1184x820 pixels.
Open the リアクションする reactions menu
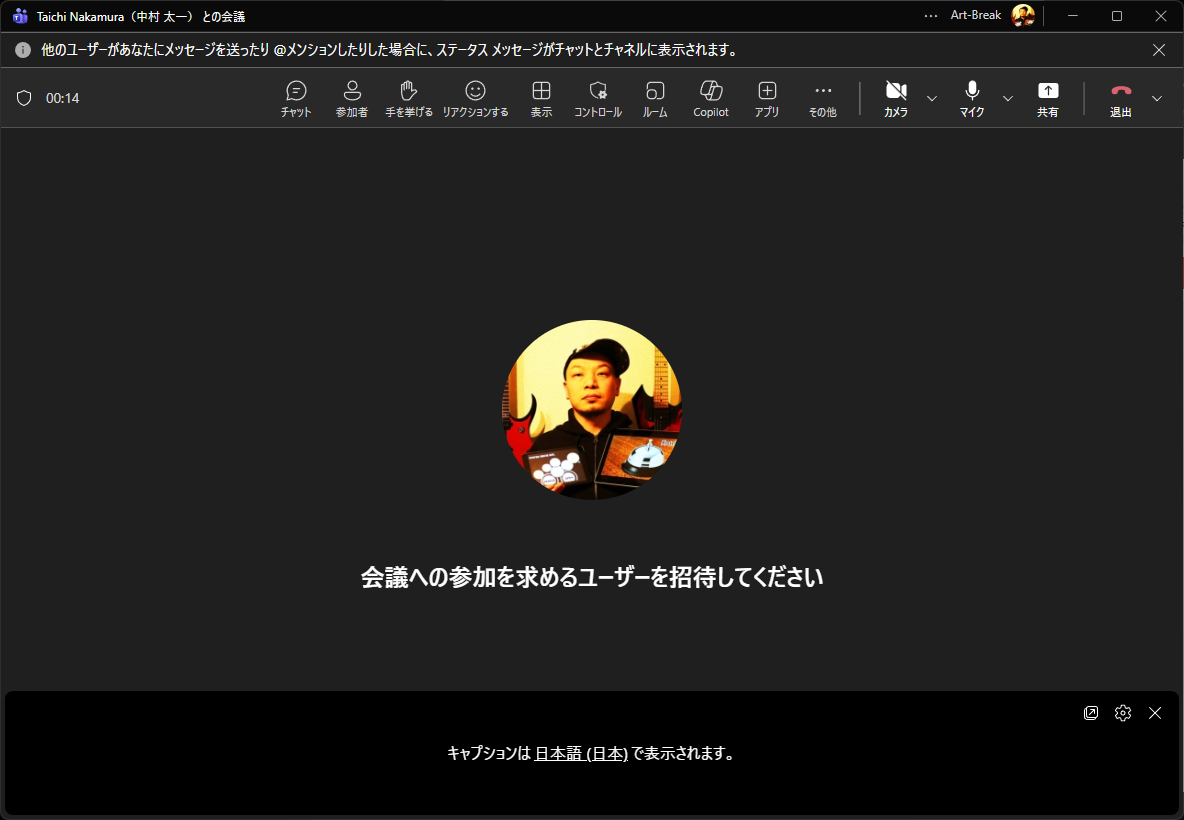[475, 98]
